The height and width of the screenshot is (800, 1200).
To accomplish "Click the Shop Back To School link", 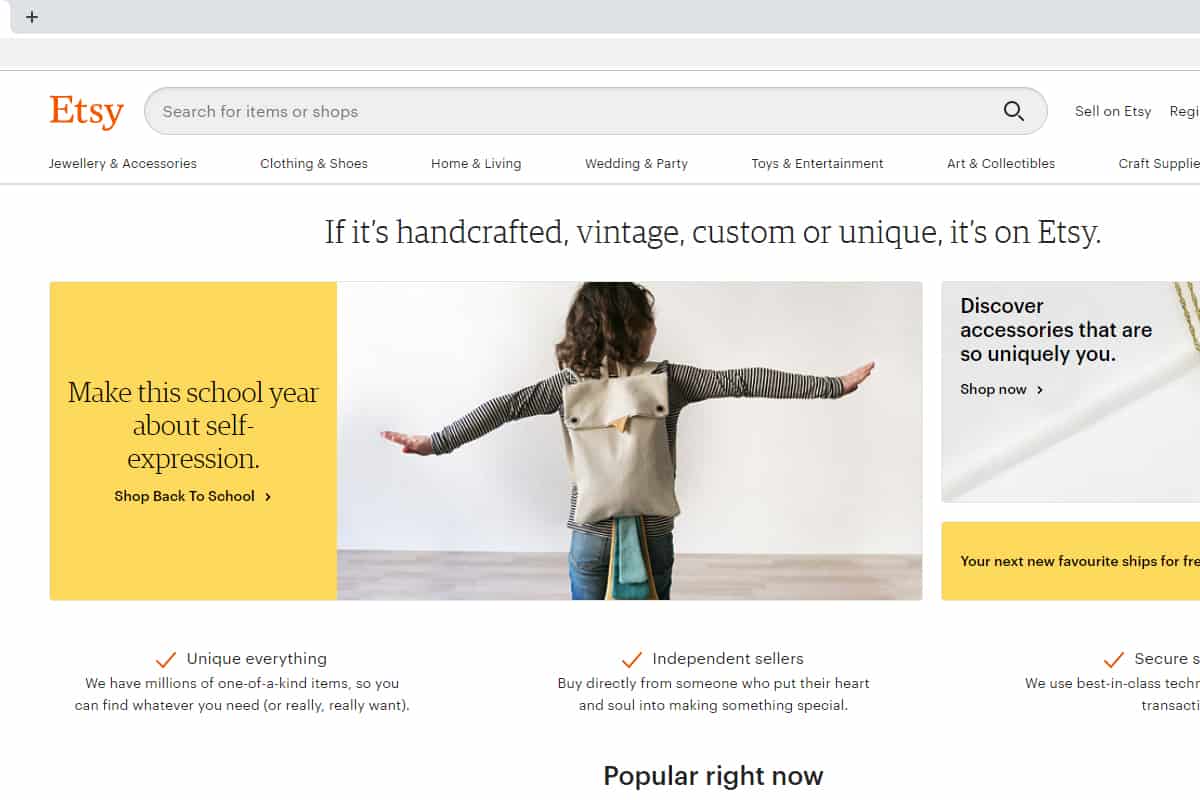I will tap(184, 496).
